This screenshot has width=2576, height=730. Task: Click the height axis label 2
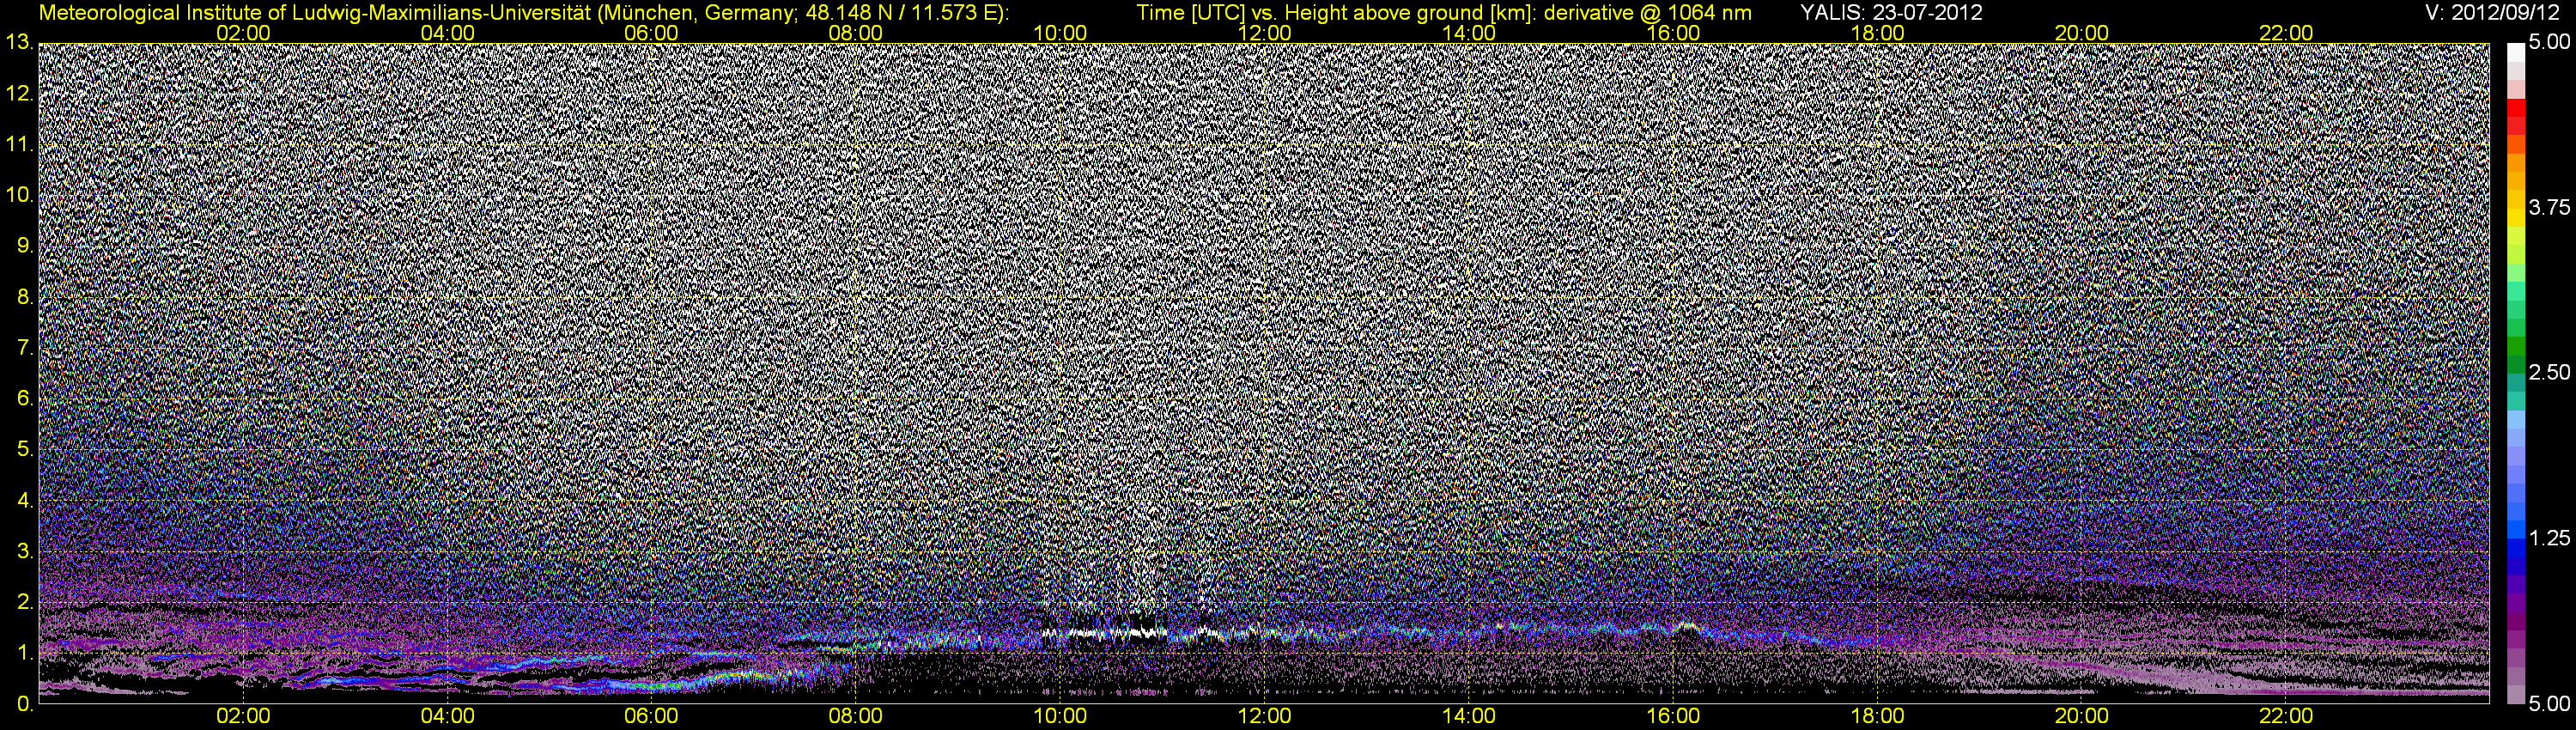(x=25, y=602)
